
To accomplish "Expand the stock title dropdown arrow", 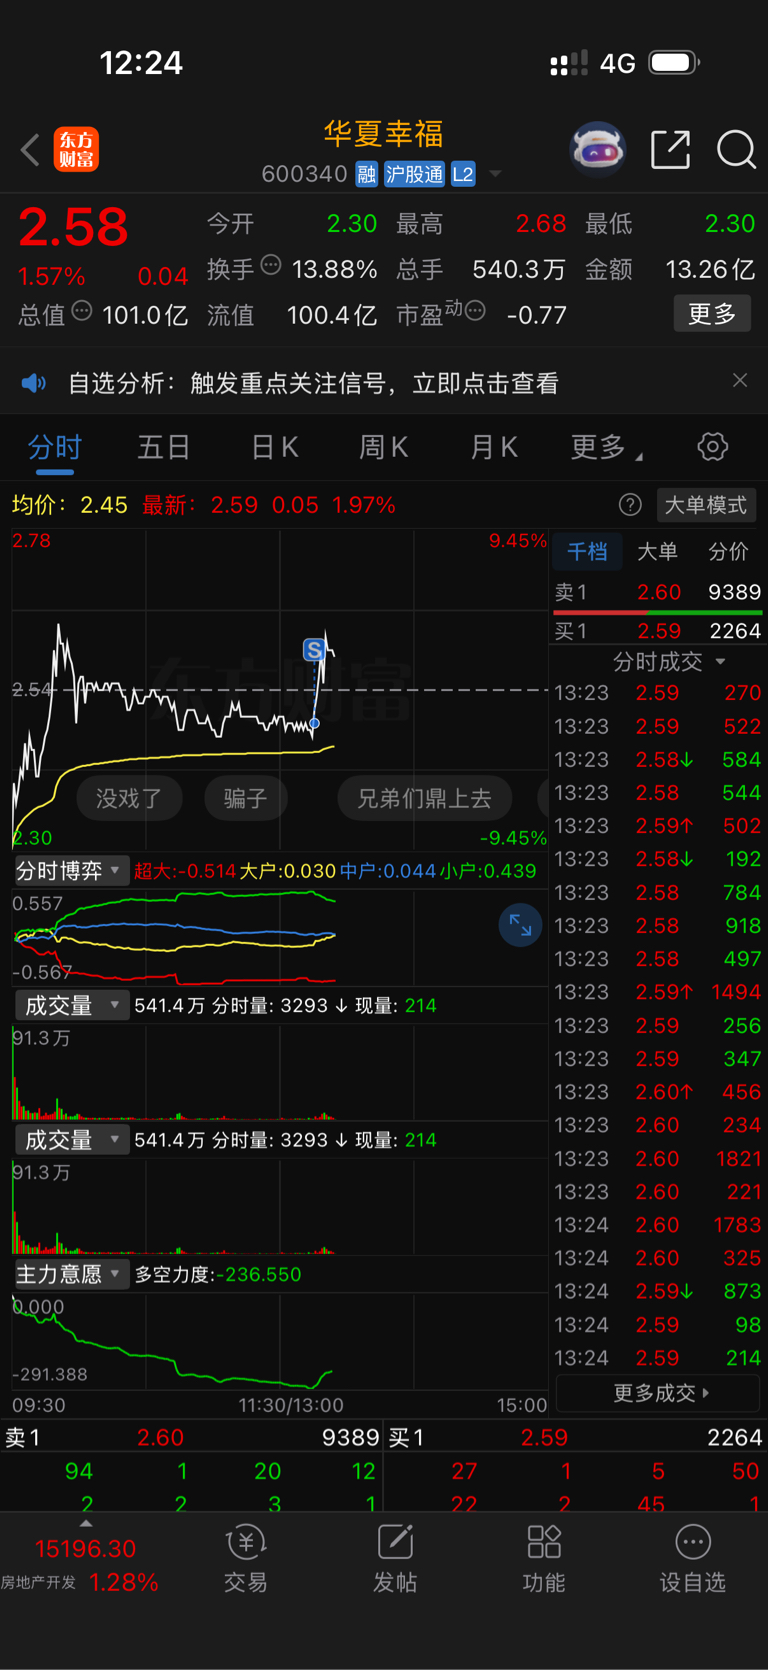I will [495, 175].
